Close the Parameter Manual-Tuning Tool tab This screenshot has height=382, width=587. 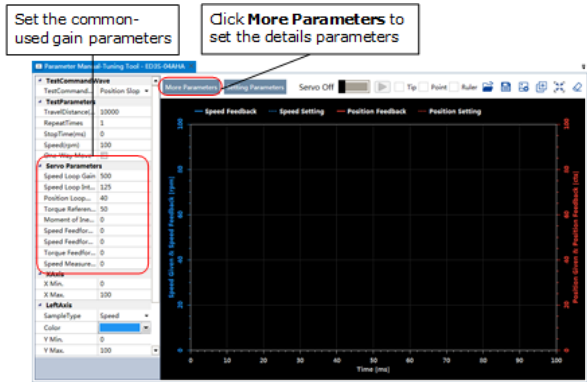(x=191, y=66)
